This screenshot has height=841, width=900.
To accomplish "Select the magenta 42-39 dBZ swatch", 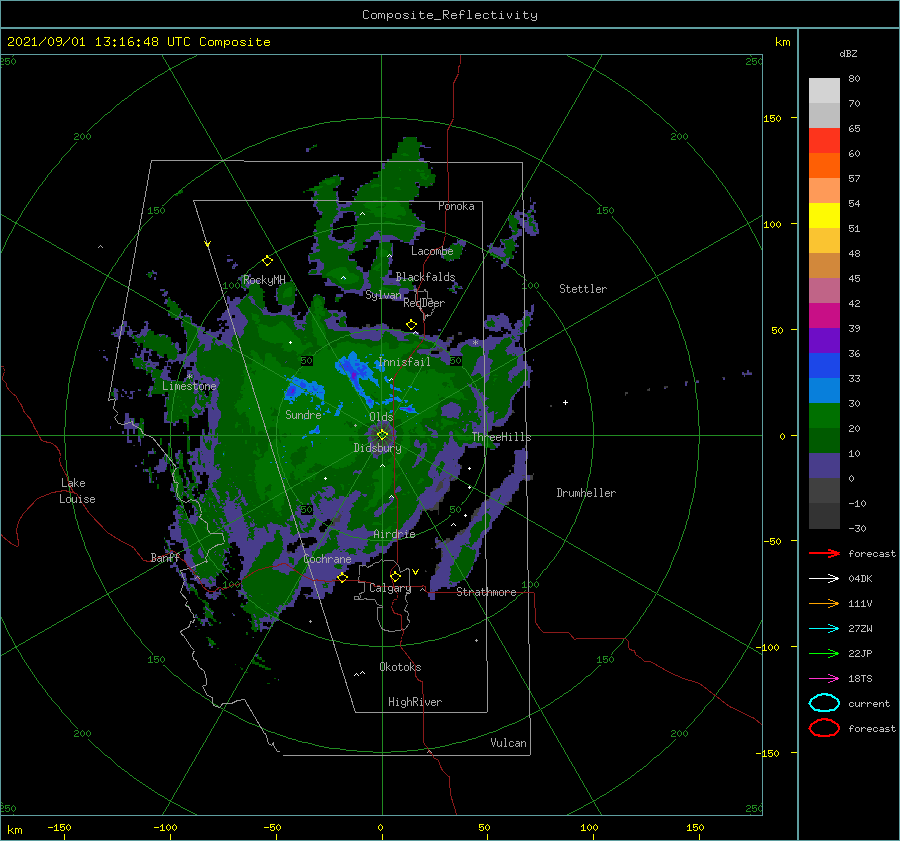I will click(x=824, y=316).
